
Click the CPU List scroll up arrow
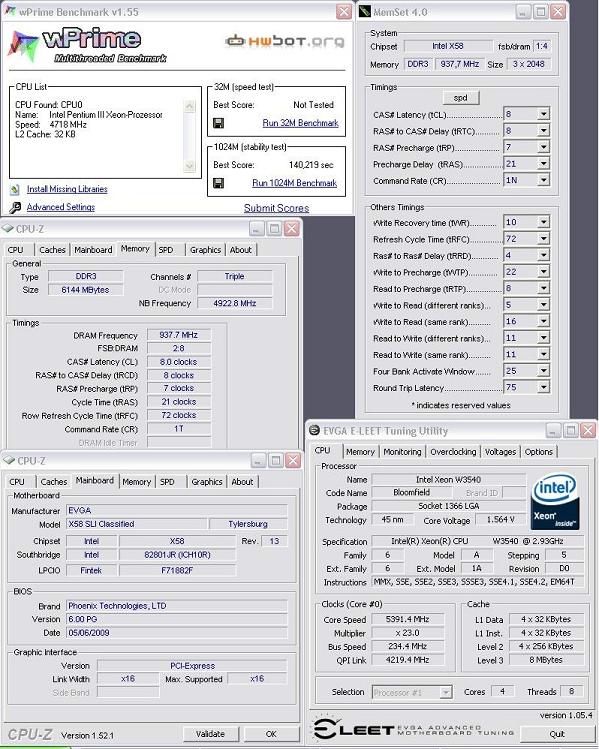190,106
